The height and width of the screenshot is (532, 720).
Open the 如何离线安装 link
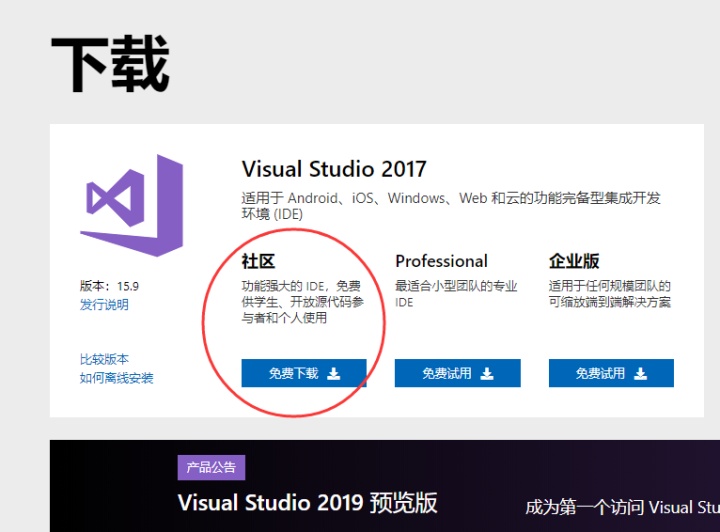116,378
